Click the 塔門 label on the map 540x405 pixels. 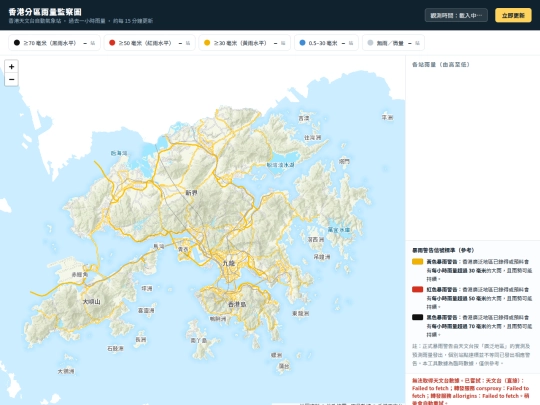point(344,161)
